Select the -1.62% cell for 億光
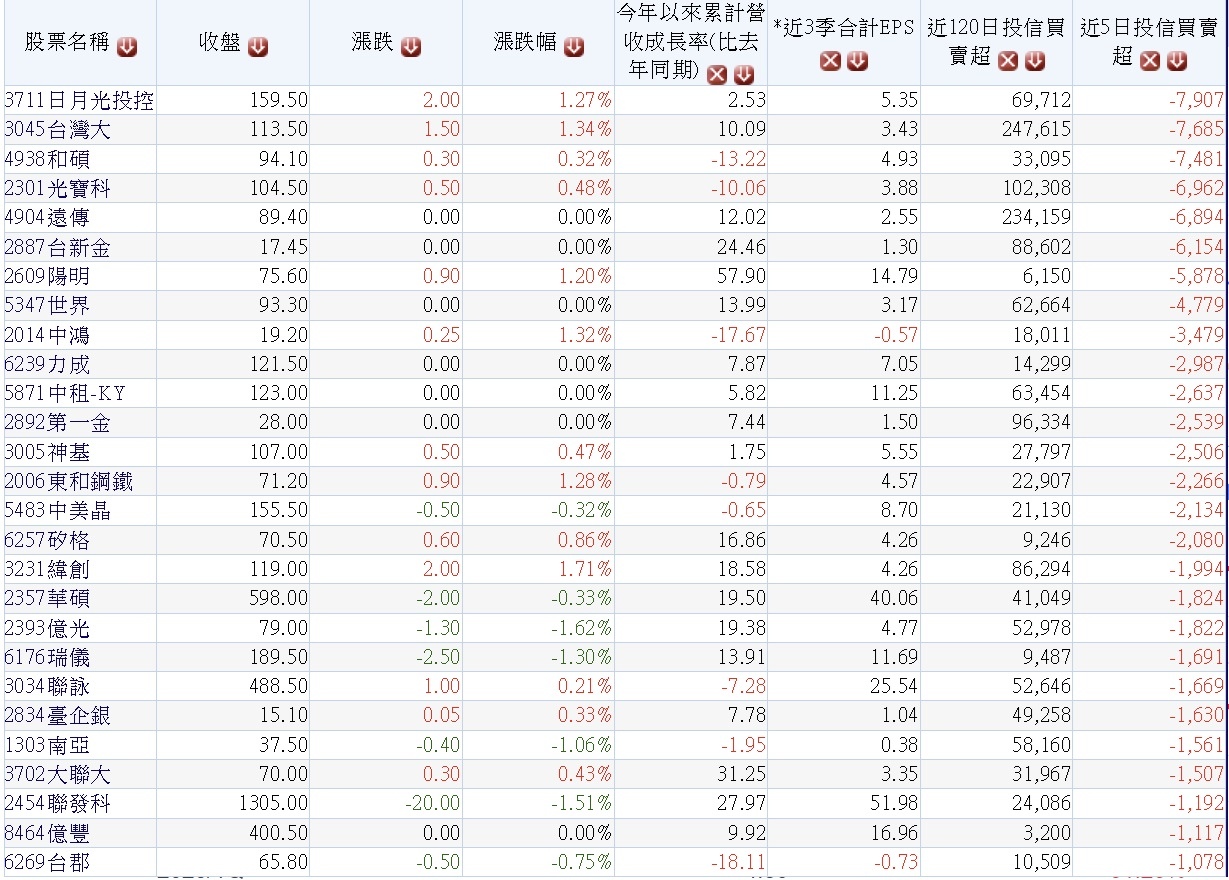This screenshot has width=1229, height=880. tap(581, 628)
